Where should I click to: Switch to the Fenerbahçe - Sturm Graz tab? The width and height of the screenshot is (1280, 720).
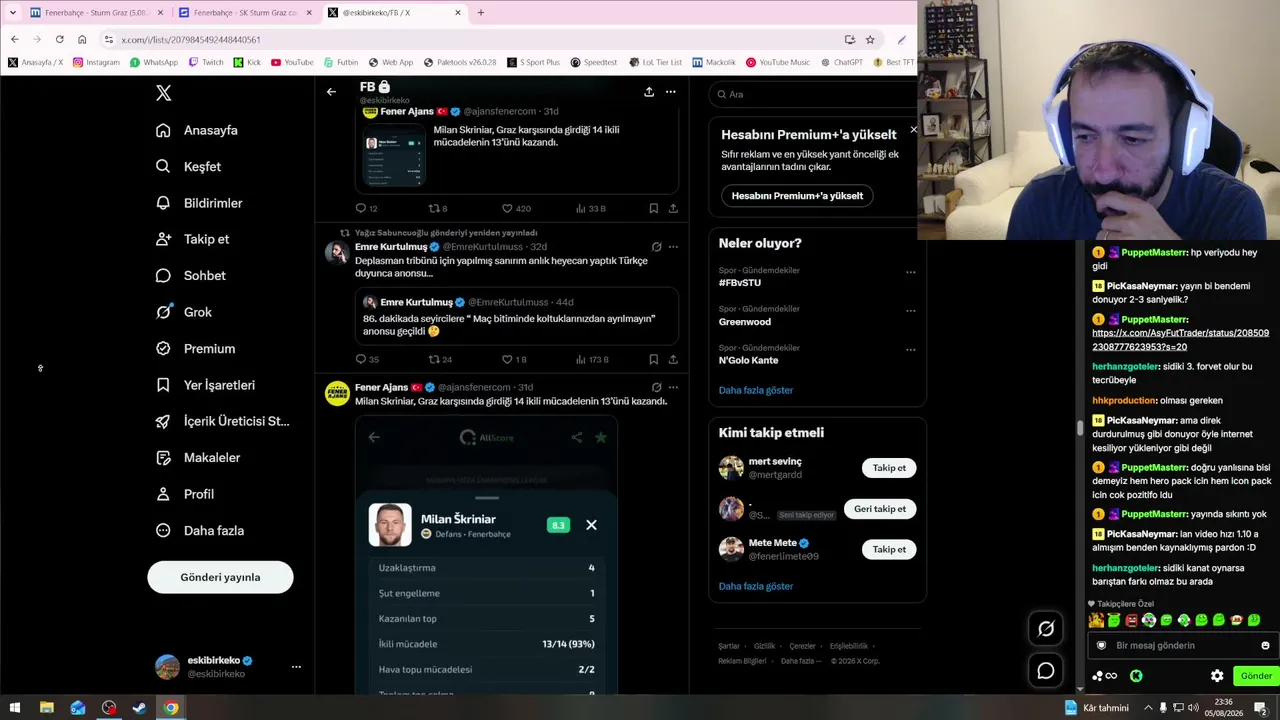[96, 13]
